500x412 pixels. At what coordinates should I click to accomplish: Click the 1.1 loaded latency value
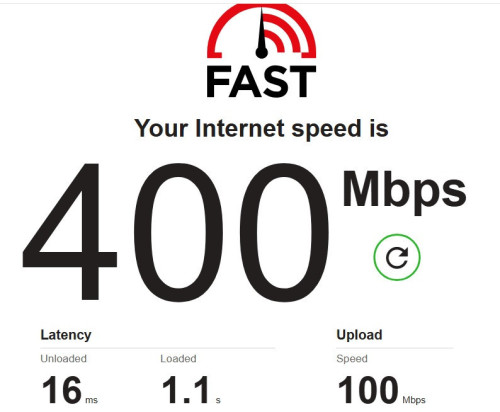(x=186, y=390)
